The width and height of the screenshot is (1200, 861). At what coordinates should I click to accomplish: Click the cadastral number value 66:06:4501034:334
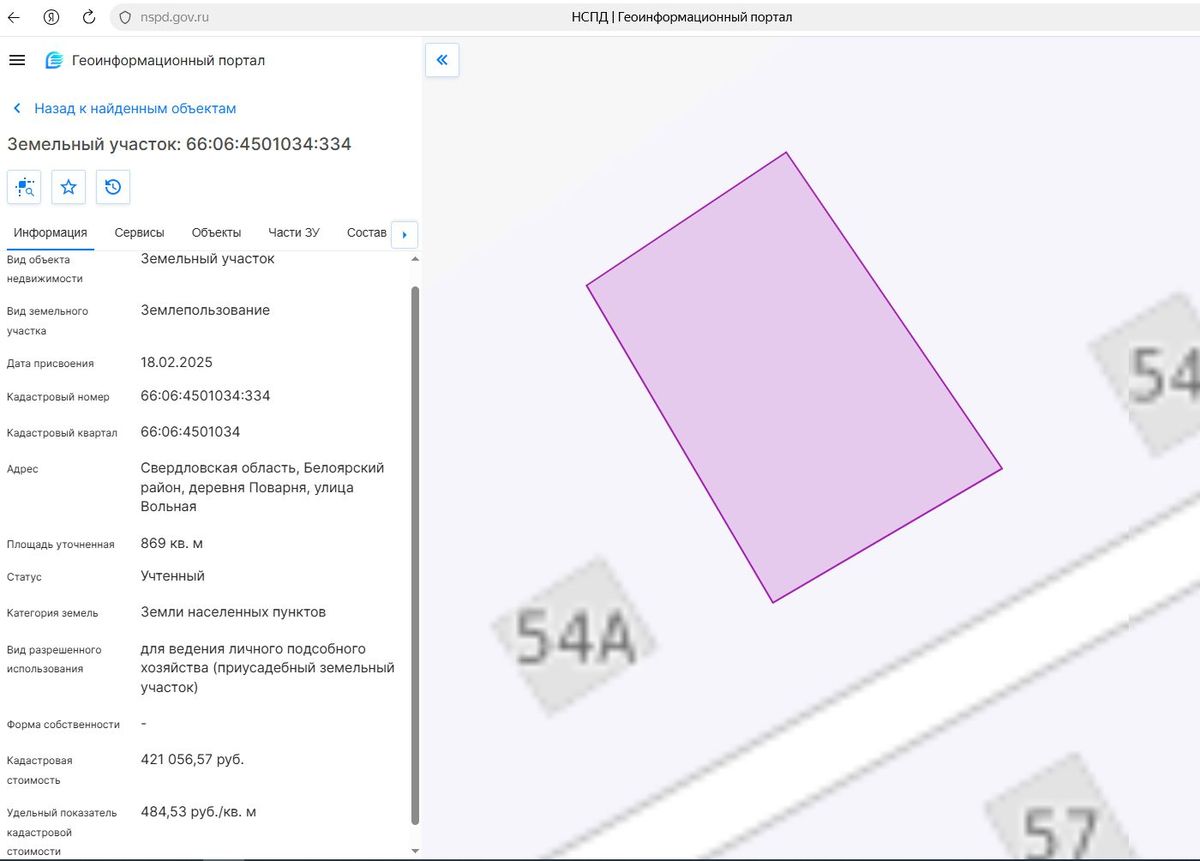click(x=205, y=396)
